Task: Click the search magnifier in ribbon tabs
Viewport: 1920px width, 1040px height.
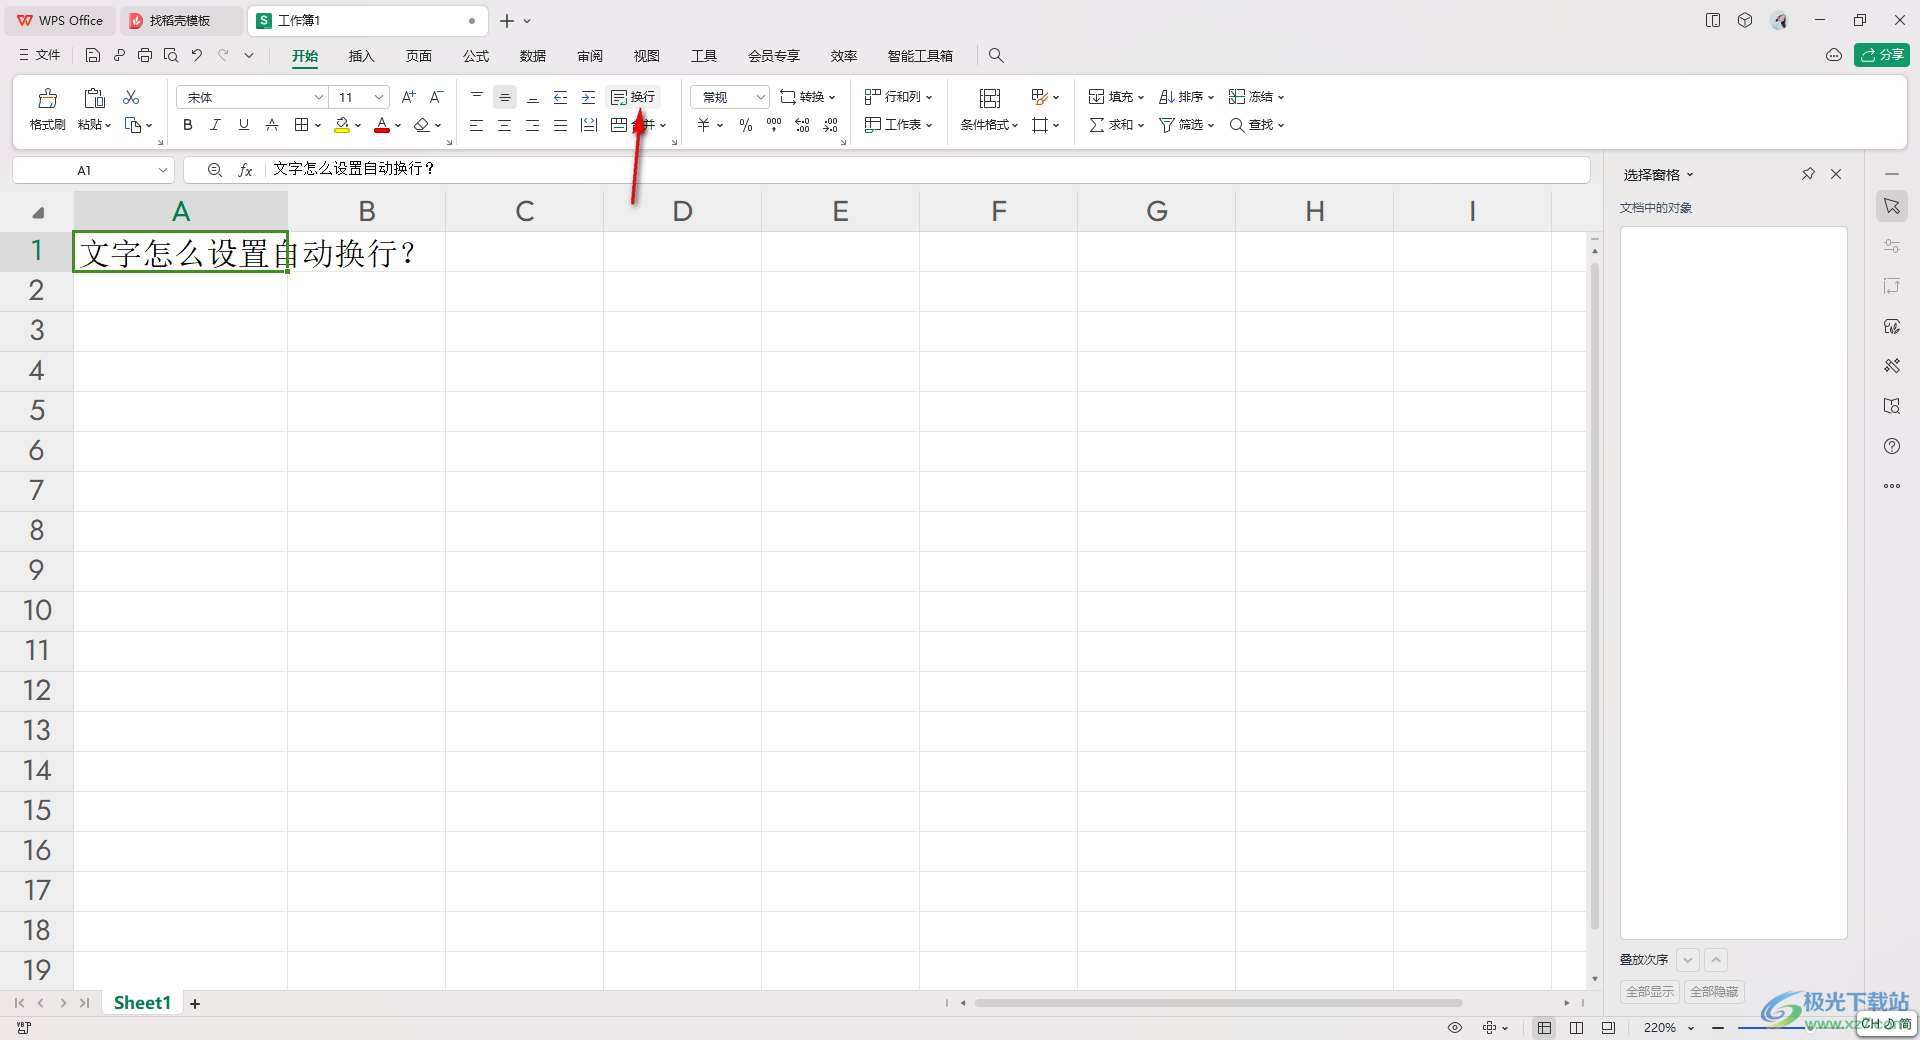Action: tap(996, 56)
